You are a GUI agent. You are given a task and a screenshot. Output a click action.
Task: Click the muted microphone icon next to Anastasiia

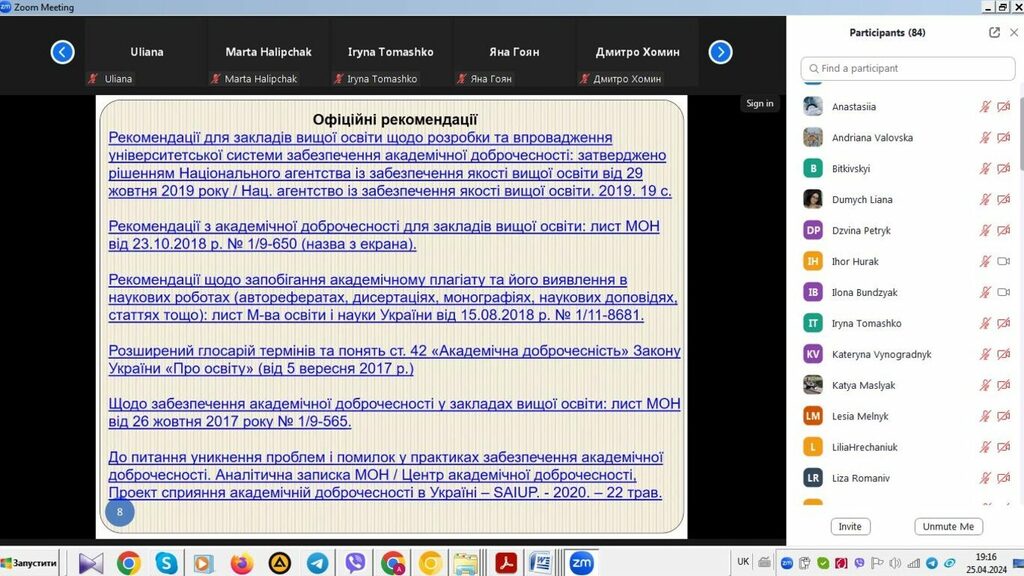click(985, 107)
